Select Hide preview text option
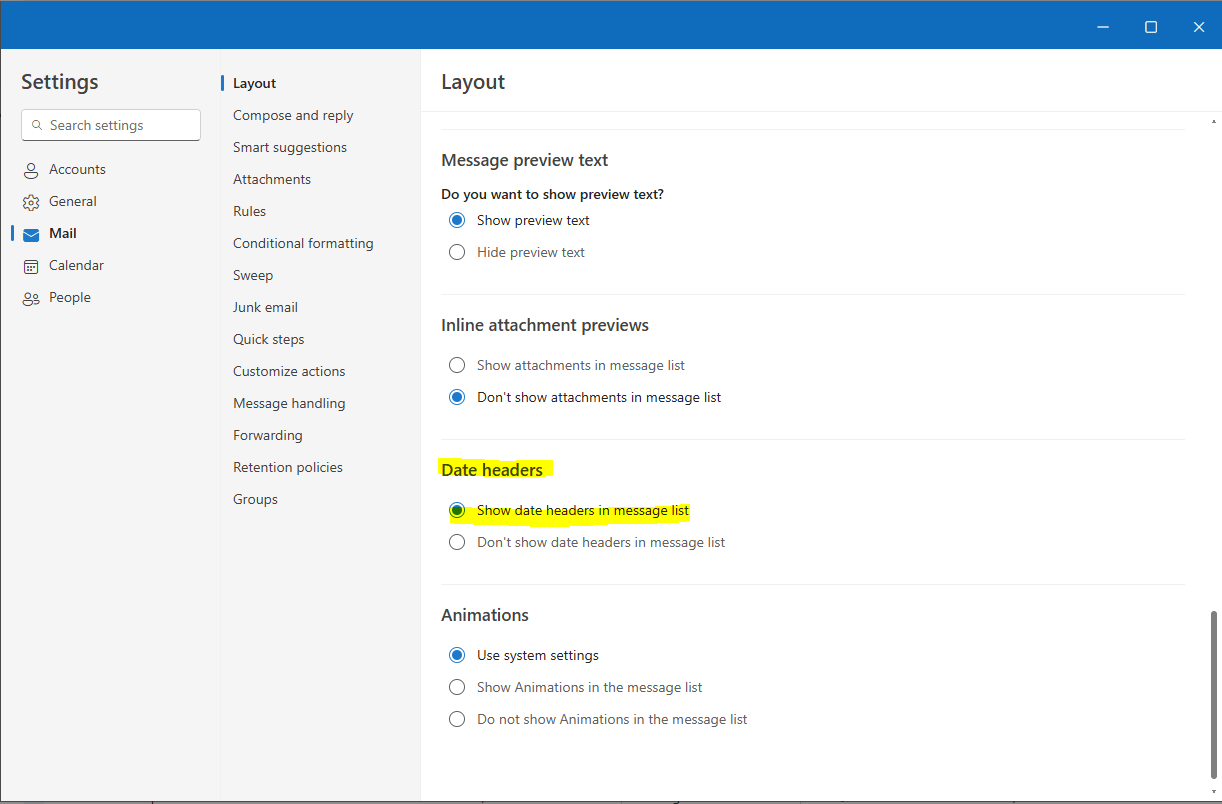1222x804 pixels. pyautogui.click(x=457, y=252)
